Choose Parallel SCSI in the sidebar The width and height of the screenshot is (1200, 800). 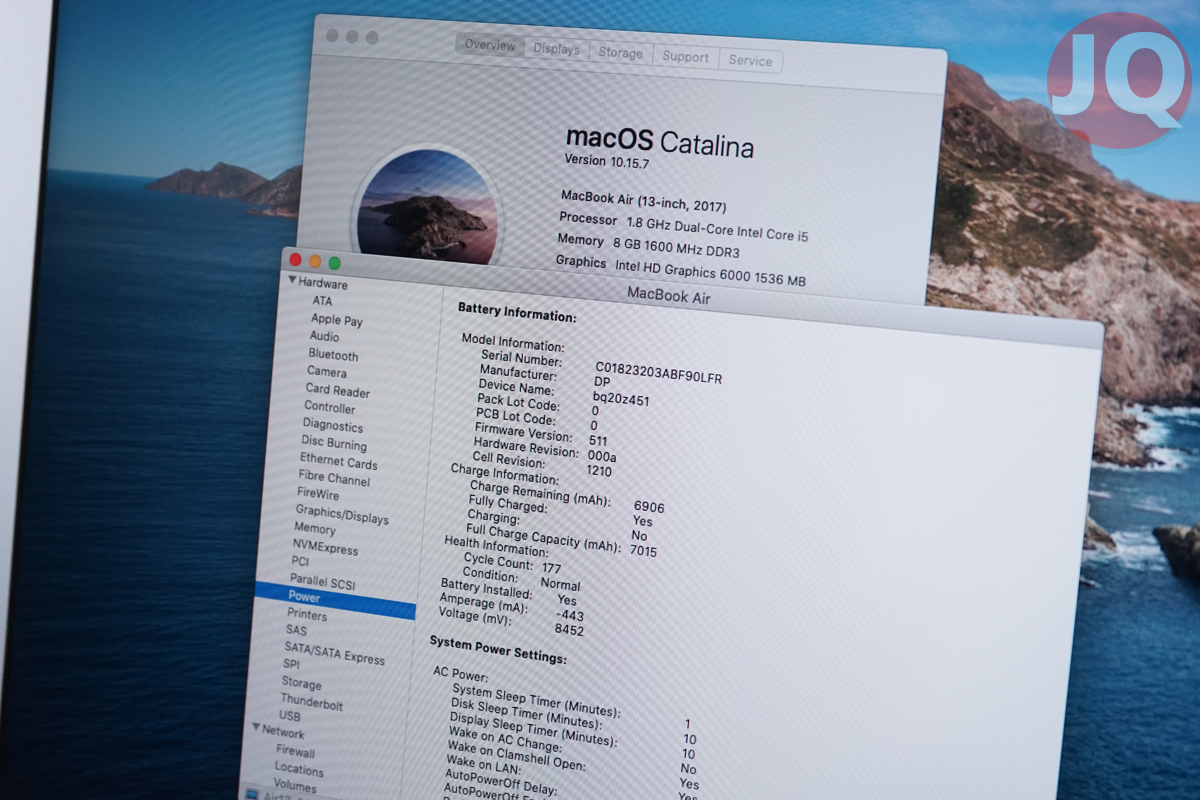(322, 581)
